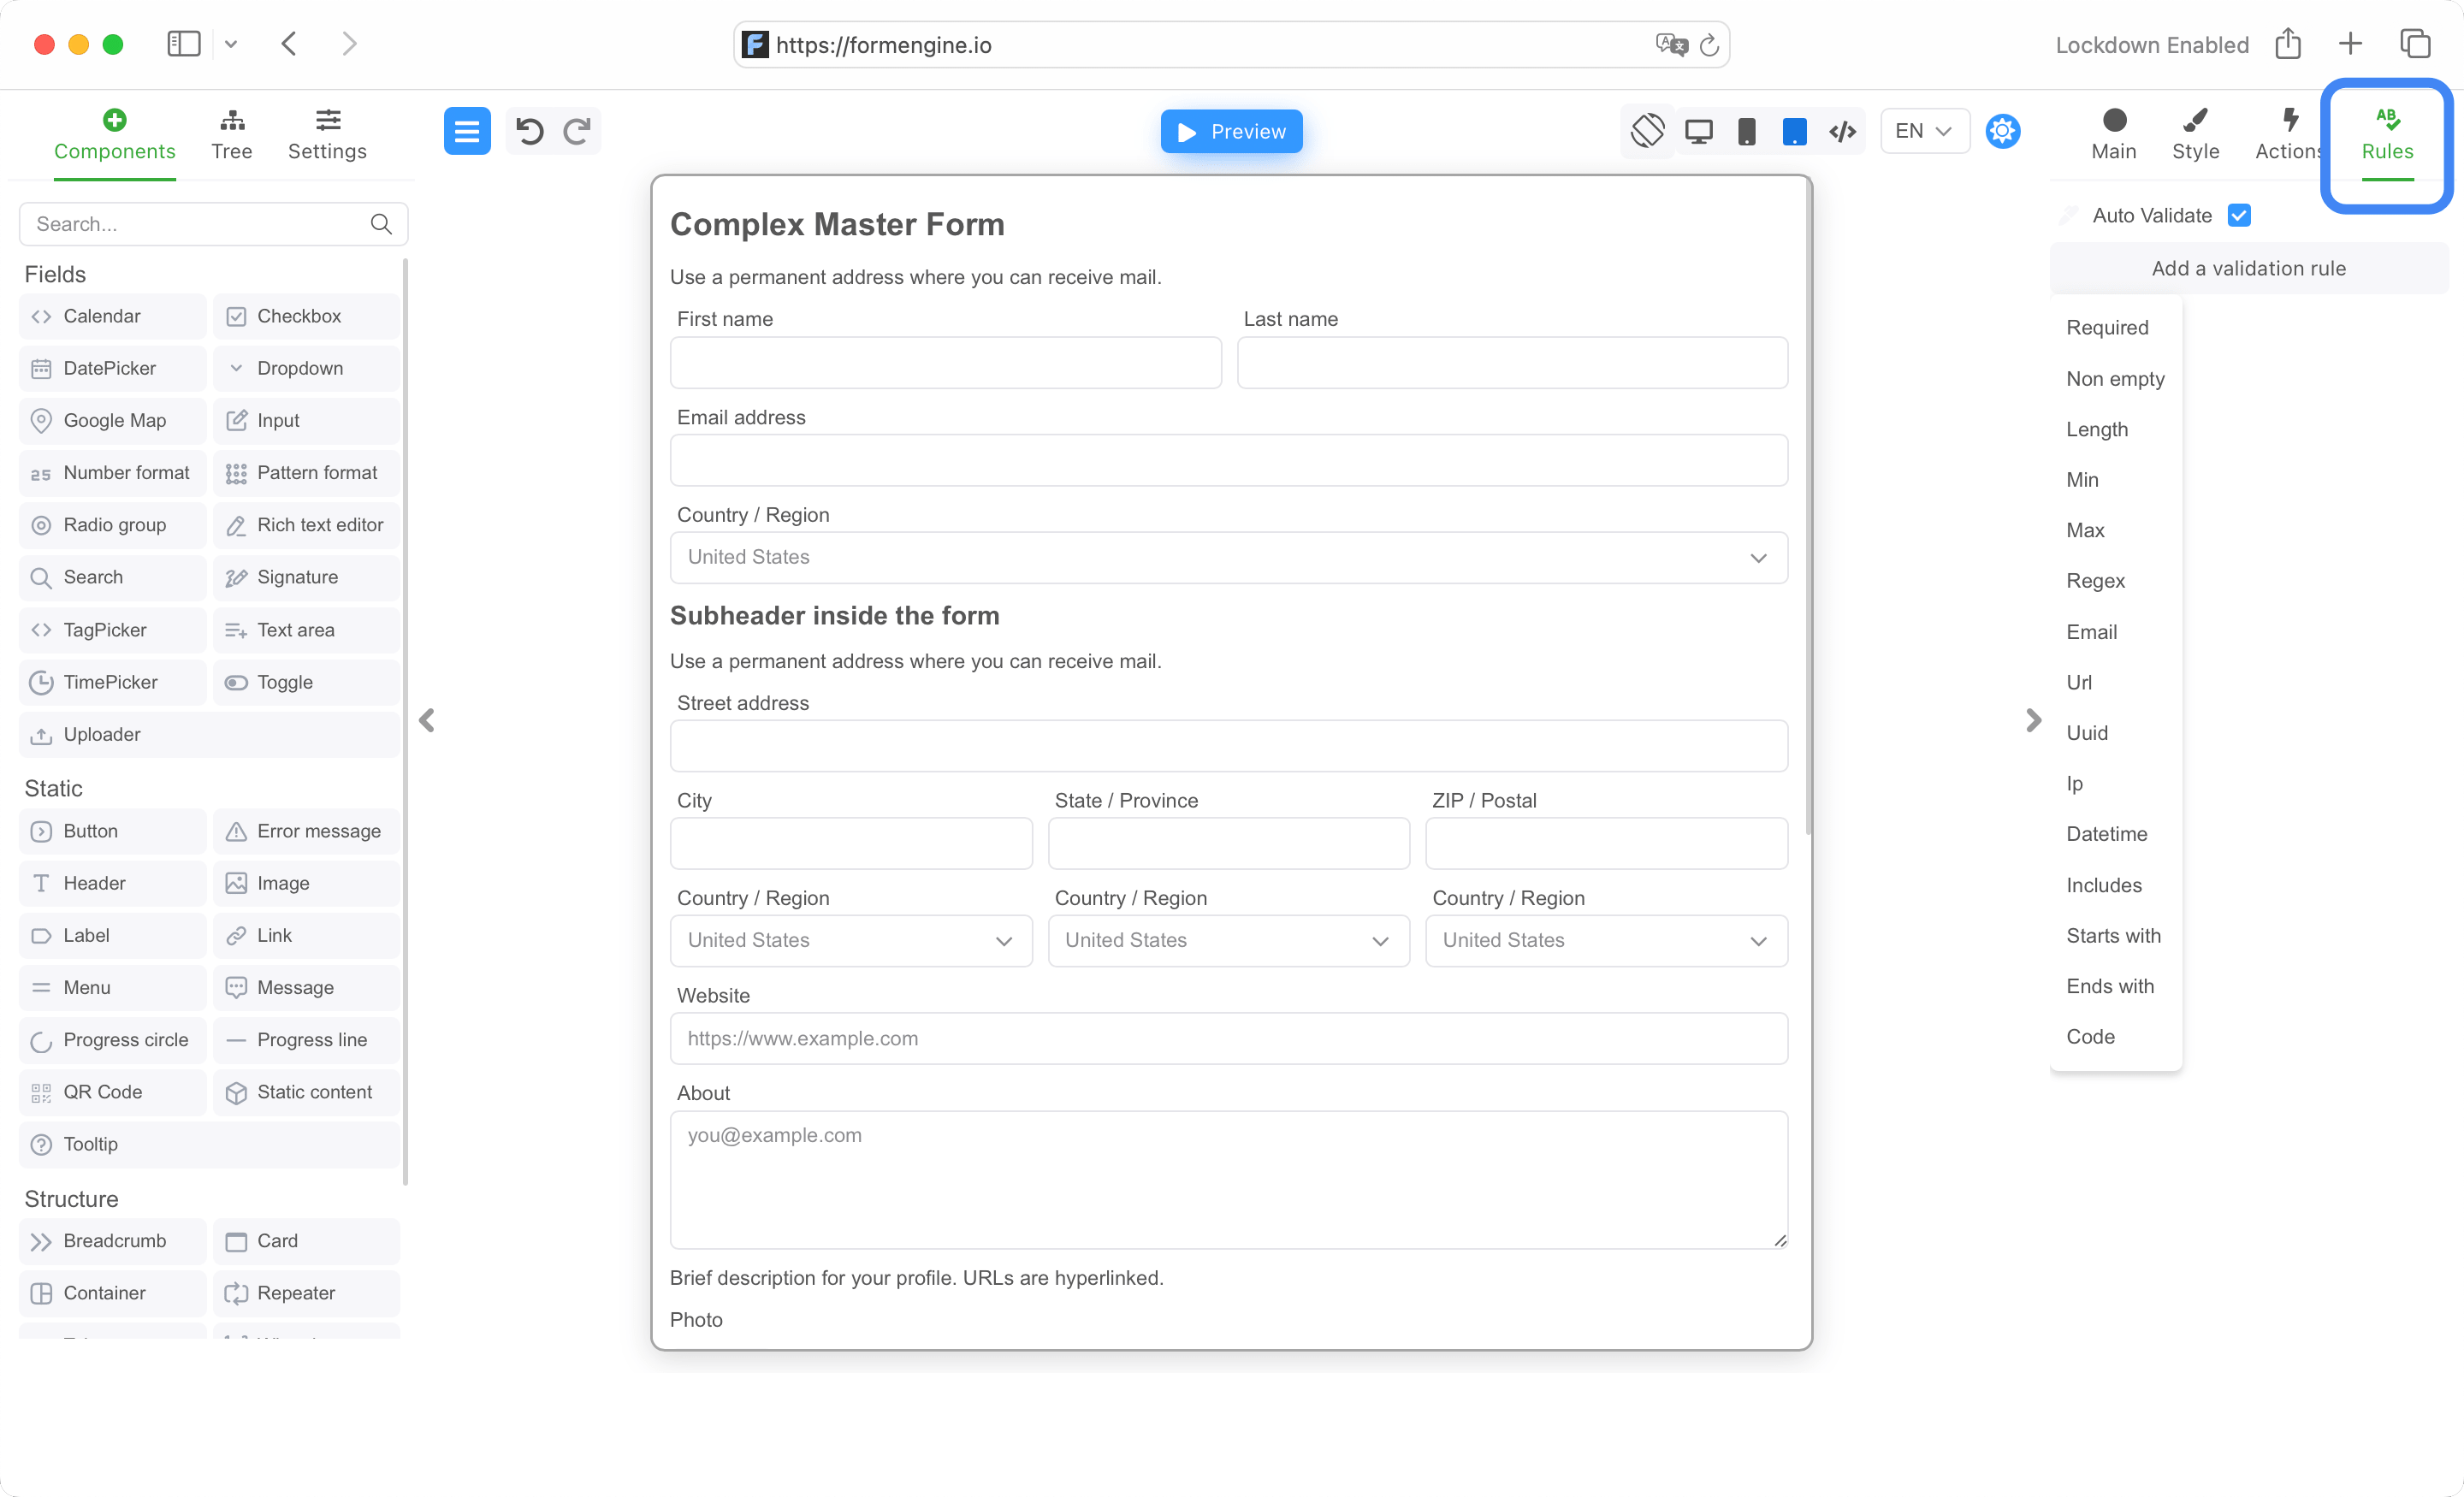Collapse the left components panel arrow
This screenshot has width=2464, height=1497.
click(427, 720)
